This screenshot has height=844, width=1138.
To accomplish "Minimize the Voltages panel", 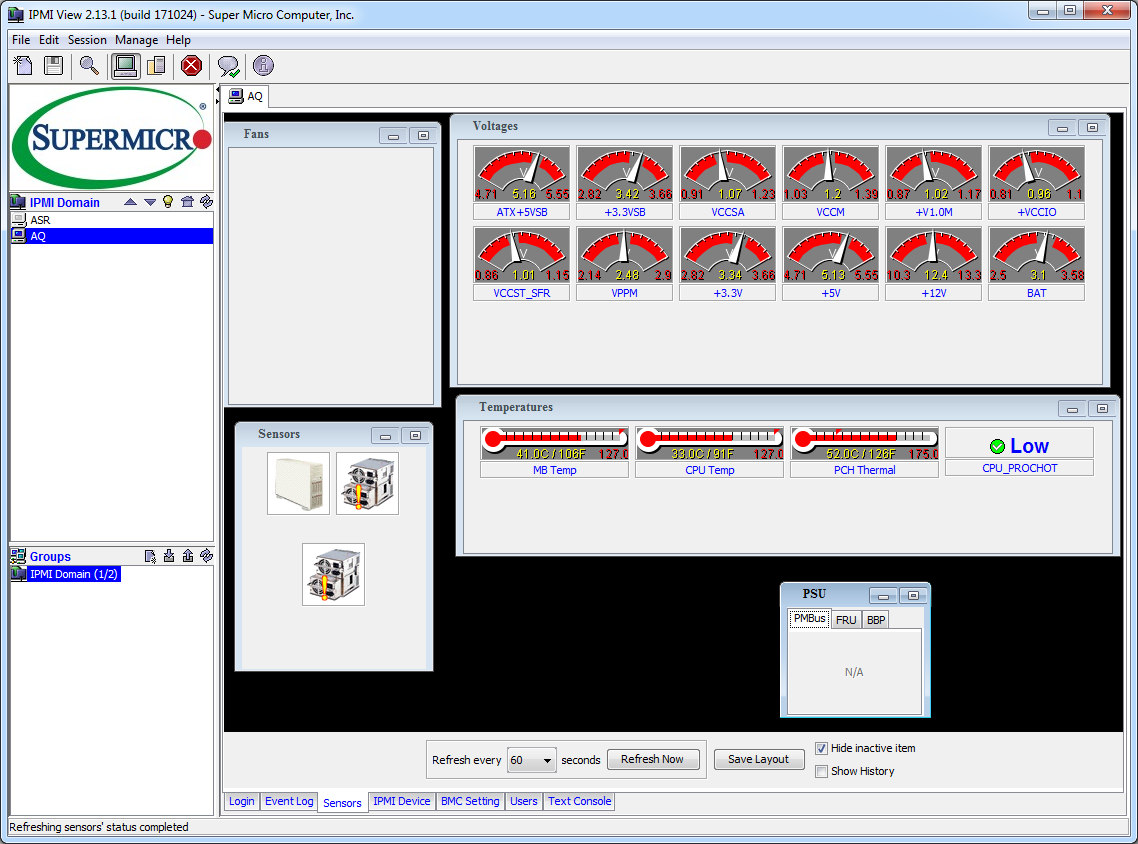I will [1063, 128].
